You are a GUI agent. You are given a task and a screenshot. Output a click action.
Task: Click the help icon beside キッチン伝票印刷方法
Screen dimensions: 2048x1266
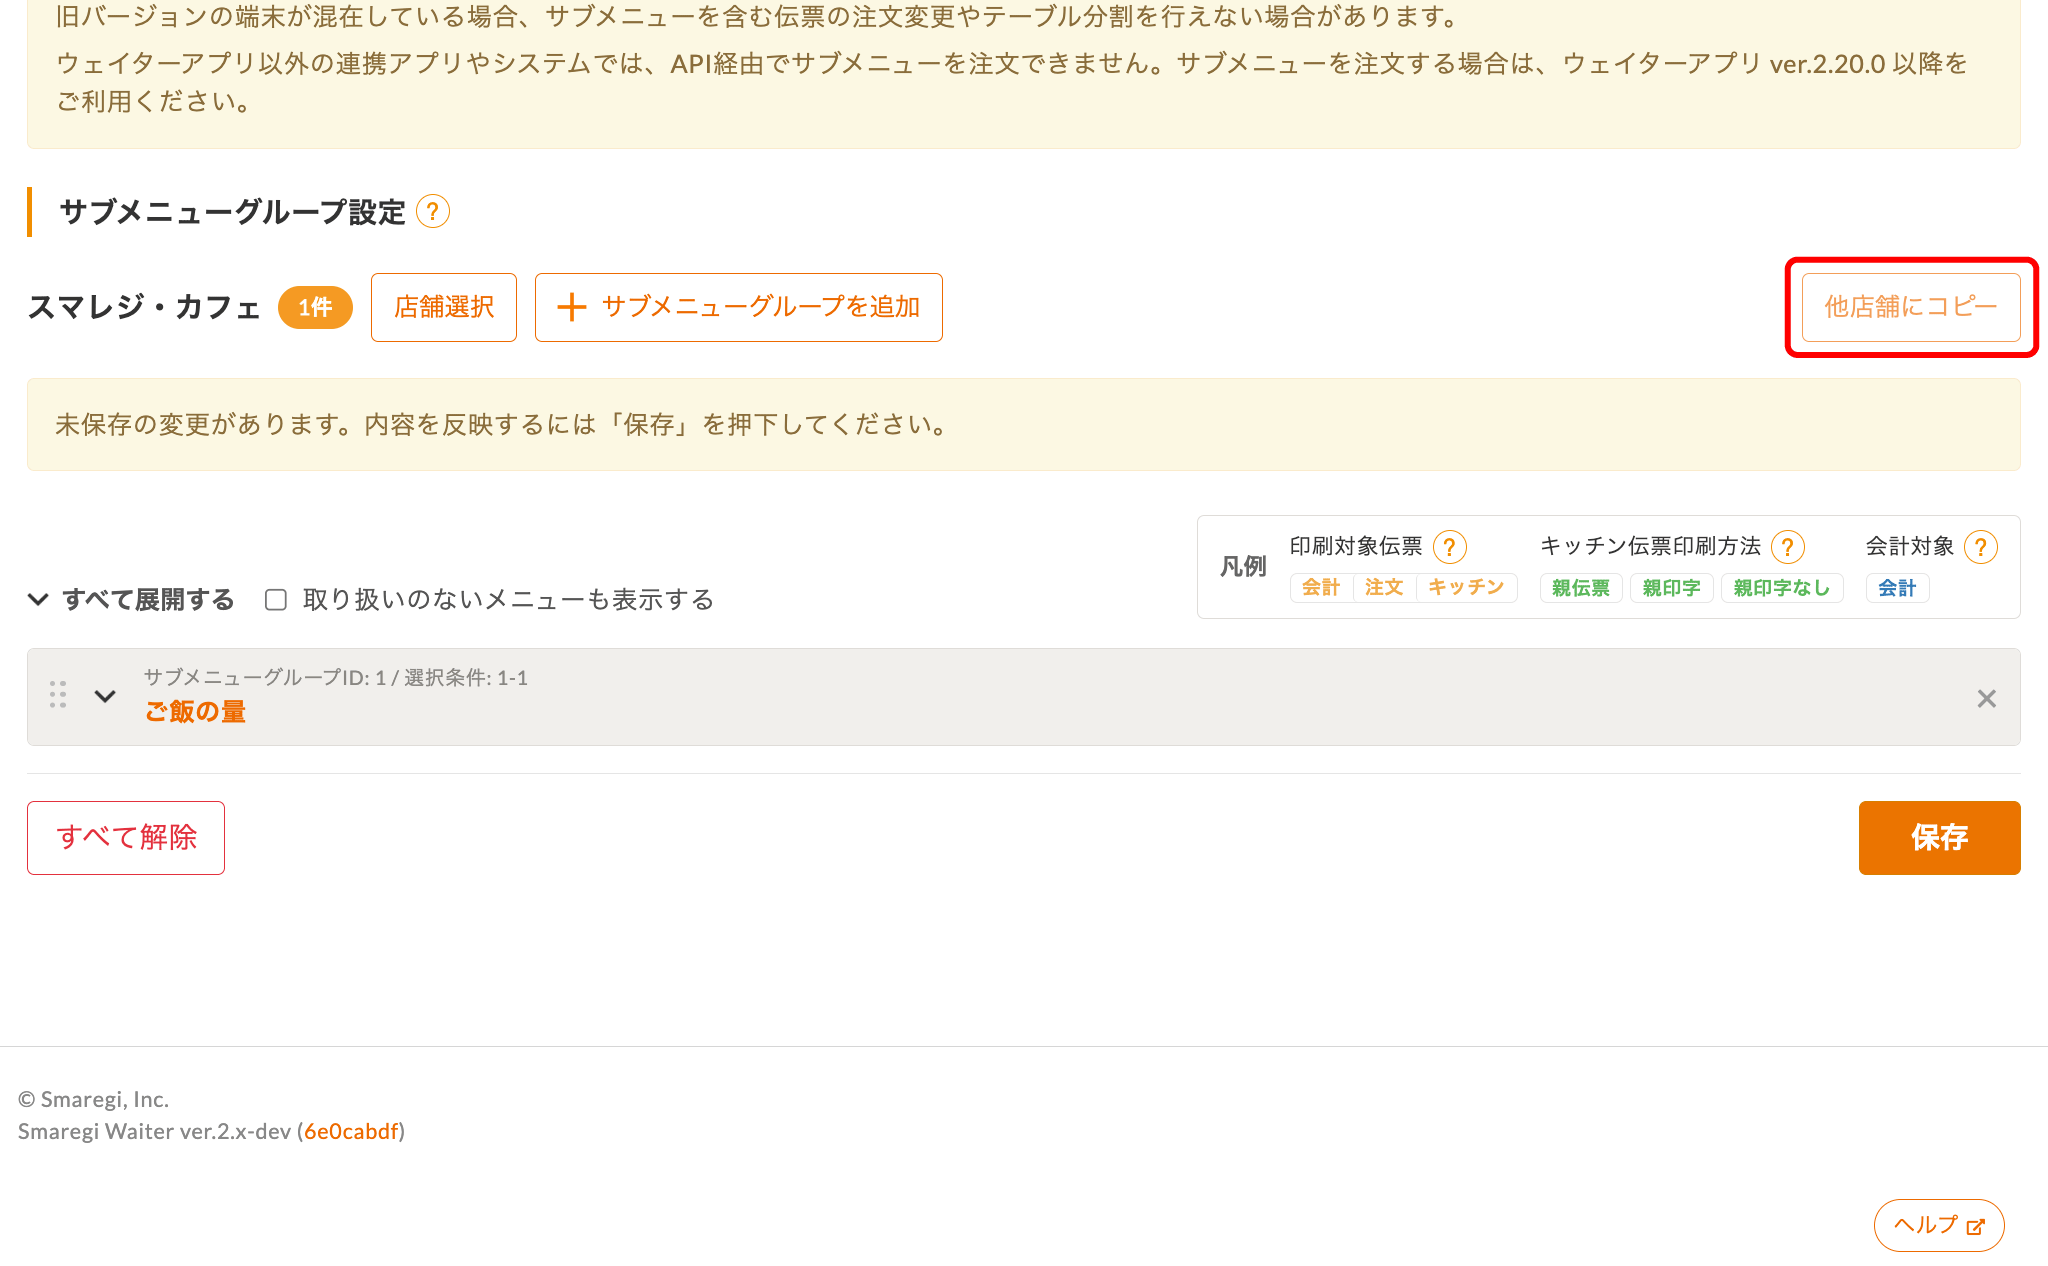1787,547
